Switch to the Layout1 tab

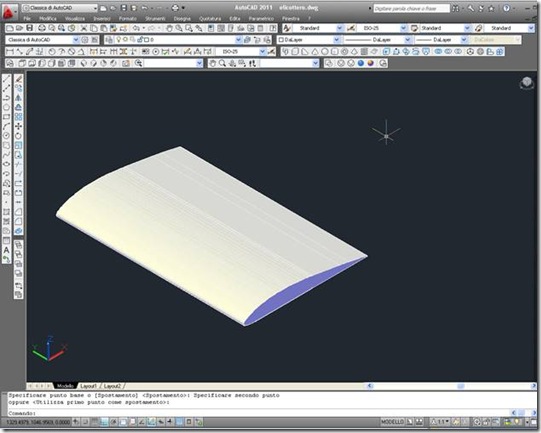pyautogui.click(x=89, y=386)
